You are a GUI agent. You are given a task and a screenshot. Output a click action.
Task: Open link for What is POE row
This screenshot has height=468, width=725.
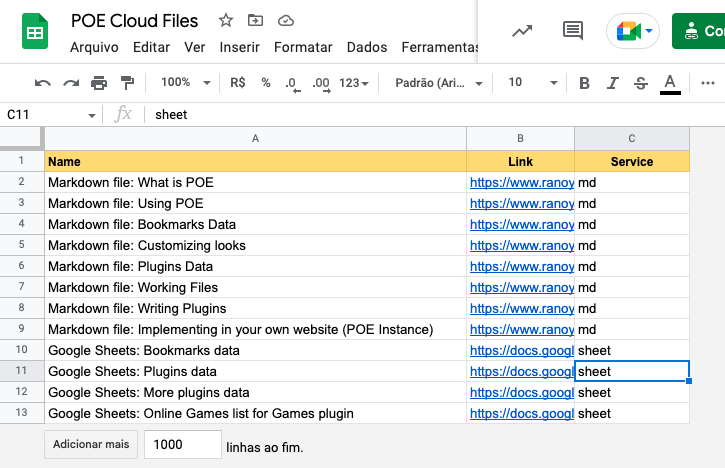[522, 182]
